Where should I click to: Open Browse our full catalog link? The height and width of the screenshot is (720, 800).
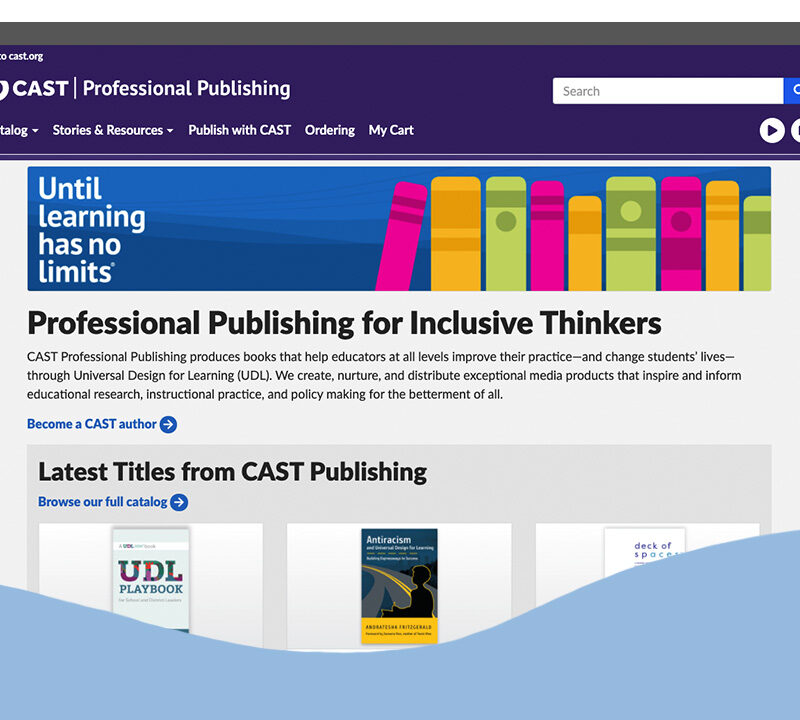tap(103, 502)
